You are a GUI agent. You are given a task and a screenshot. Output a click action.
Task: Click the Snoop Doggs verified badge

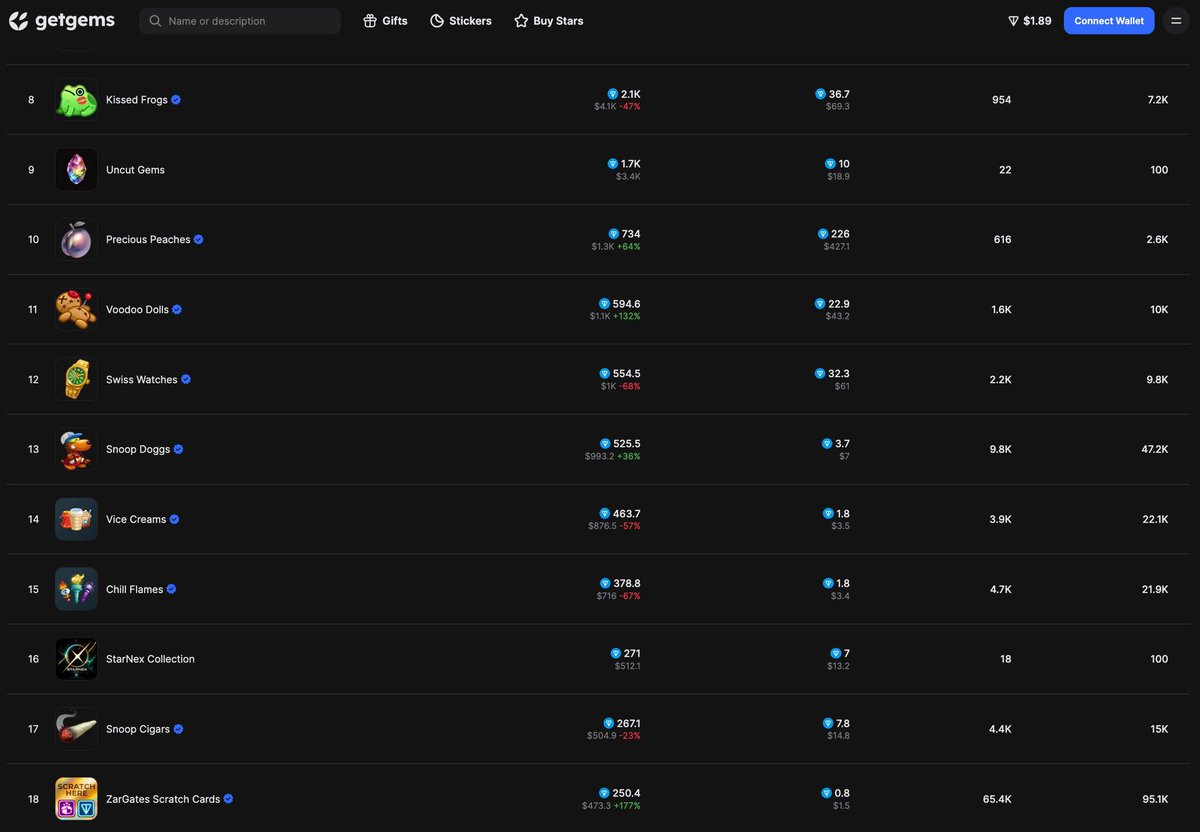[x=179, y=450]
